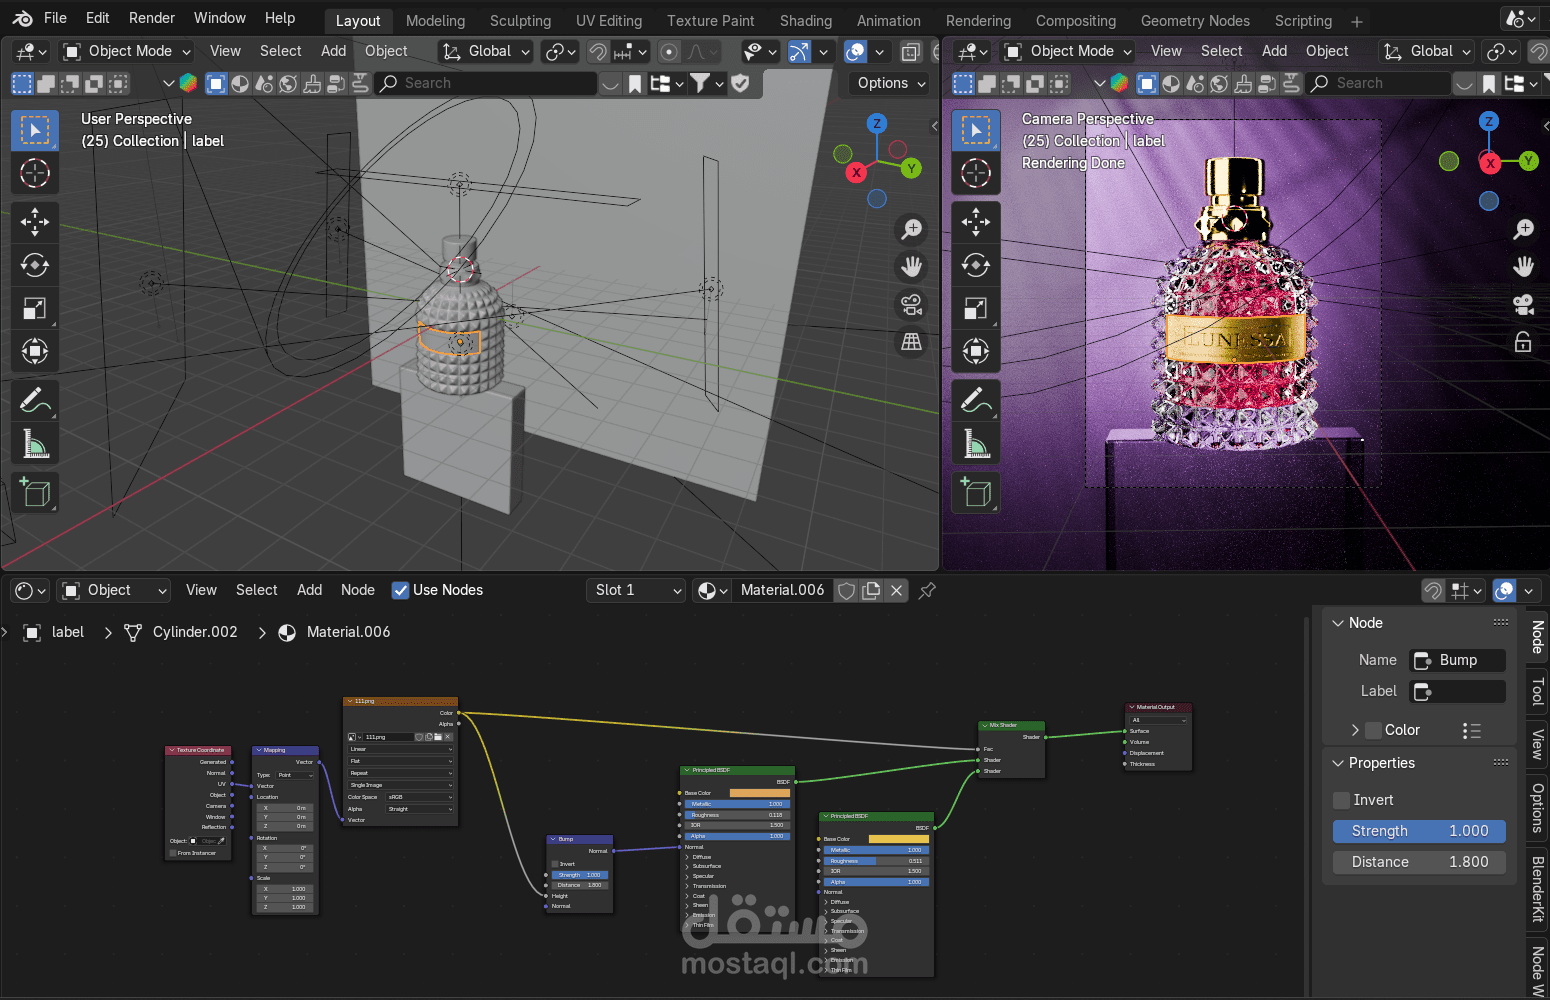
Task: Select the Measure tool in left viewport
Action: [x=35, y=443]
